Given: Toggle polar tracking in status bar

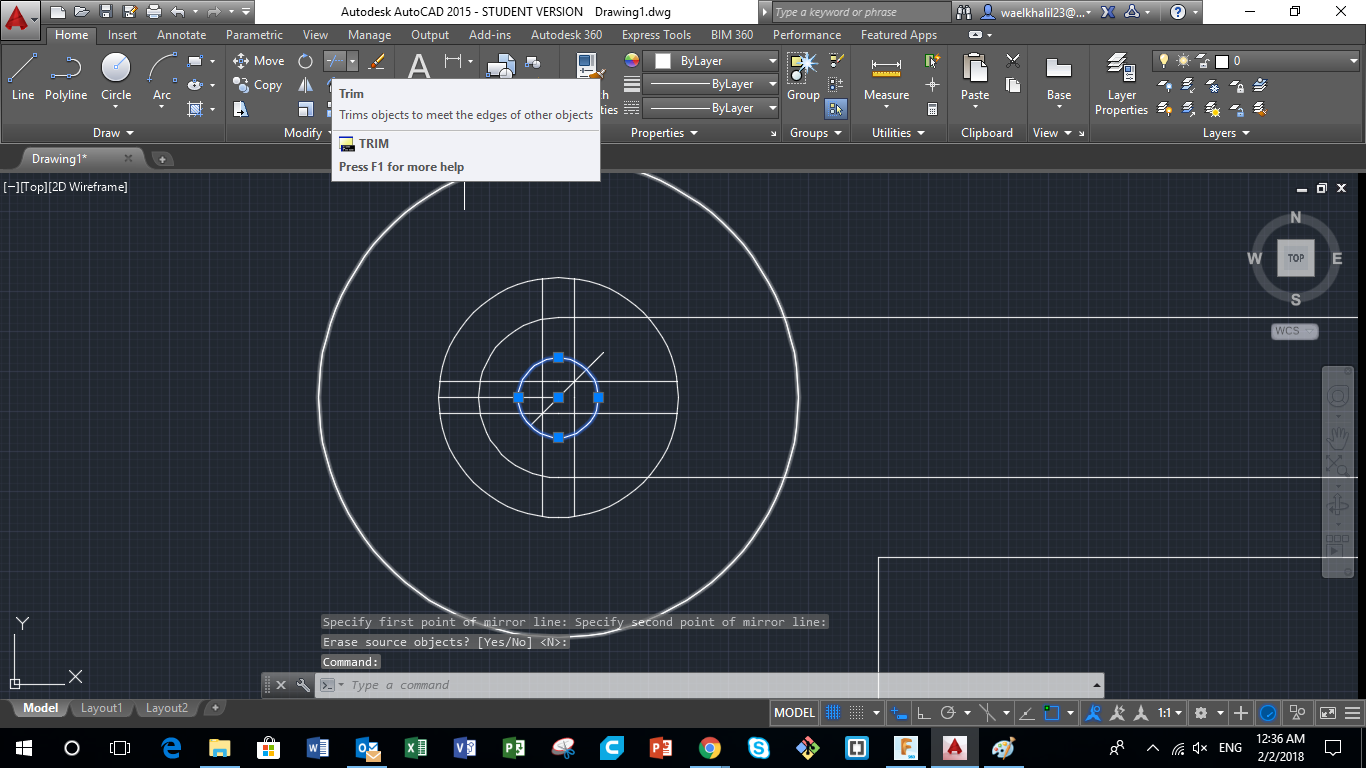Looking at the screenshot, I should [948, 713].
